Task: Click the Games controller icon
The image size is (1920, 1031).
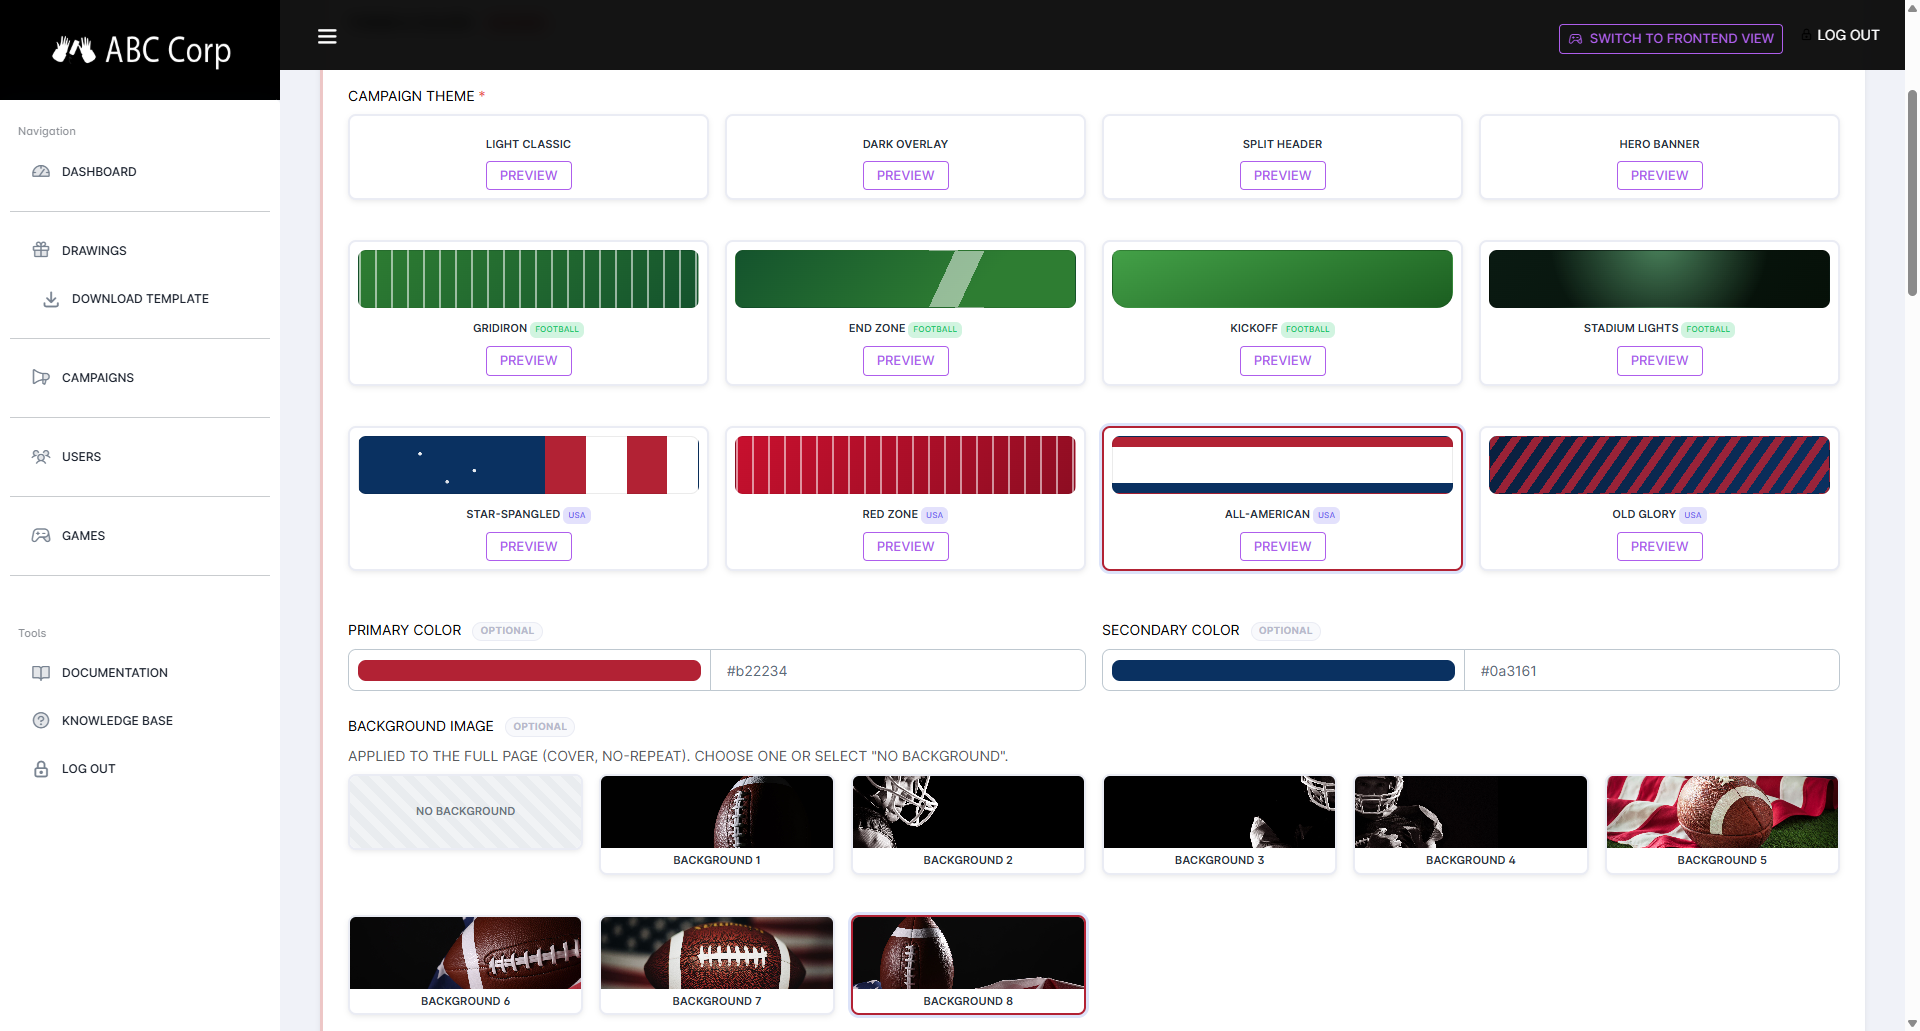Action: pos(41,536)
